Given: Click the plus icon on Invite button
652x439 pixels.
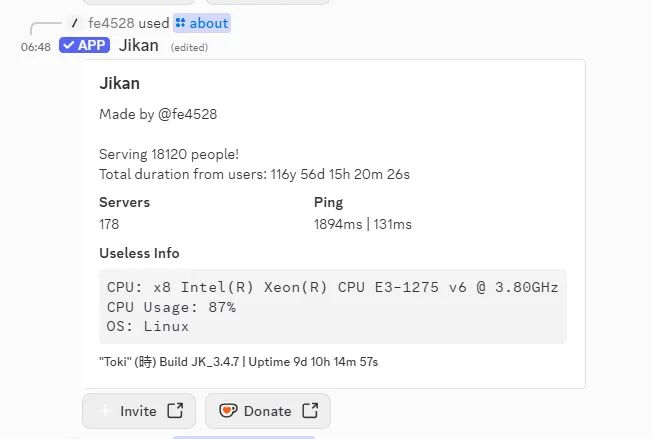Looking at the screenshot, I should (x=106, y=411).
